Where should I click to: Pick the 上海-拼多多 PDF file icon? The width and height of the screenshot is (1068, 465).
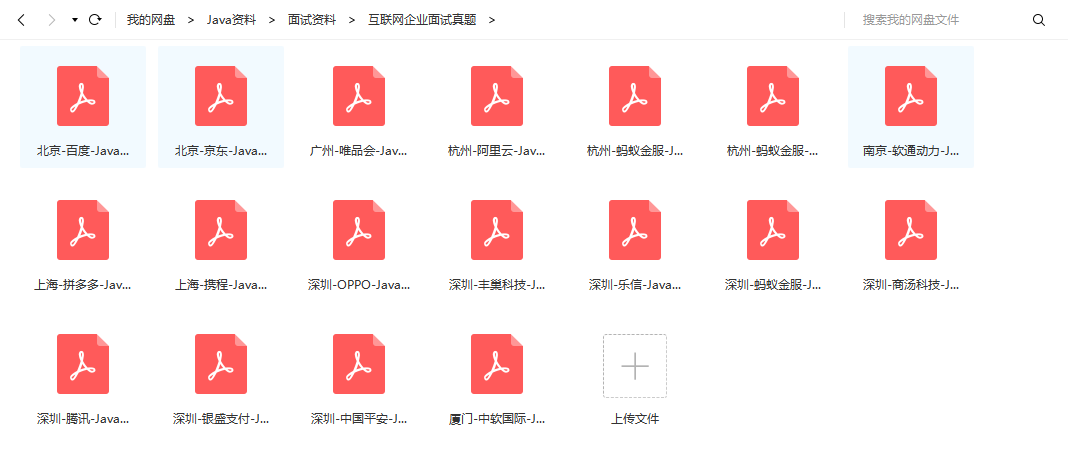click(83, 230)
